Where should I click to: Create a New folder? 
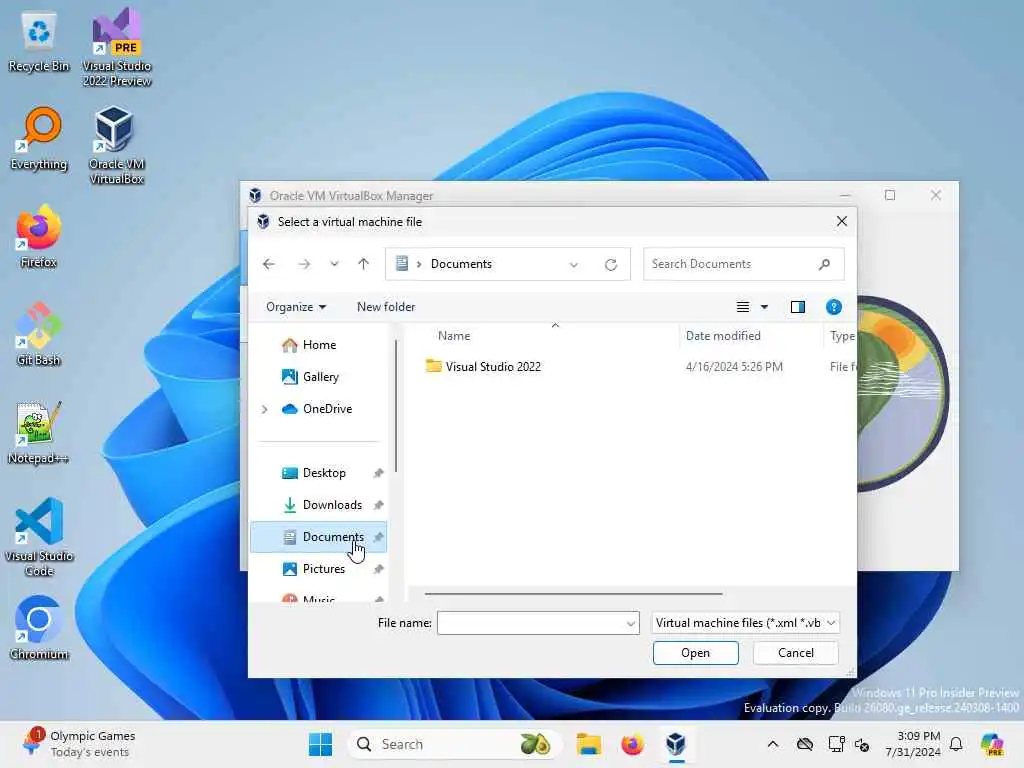pos(386,307)
